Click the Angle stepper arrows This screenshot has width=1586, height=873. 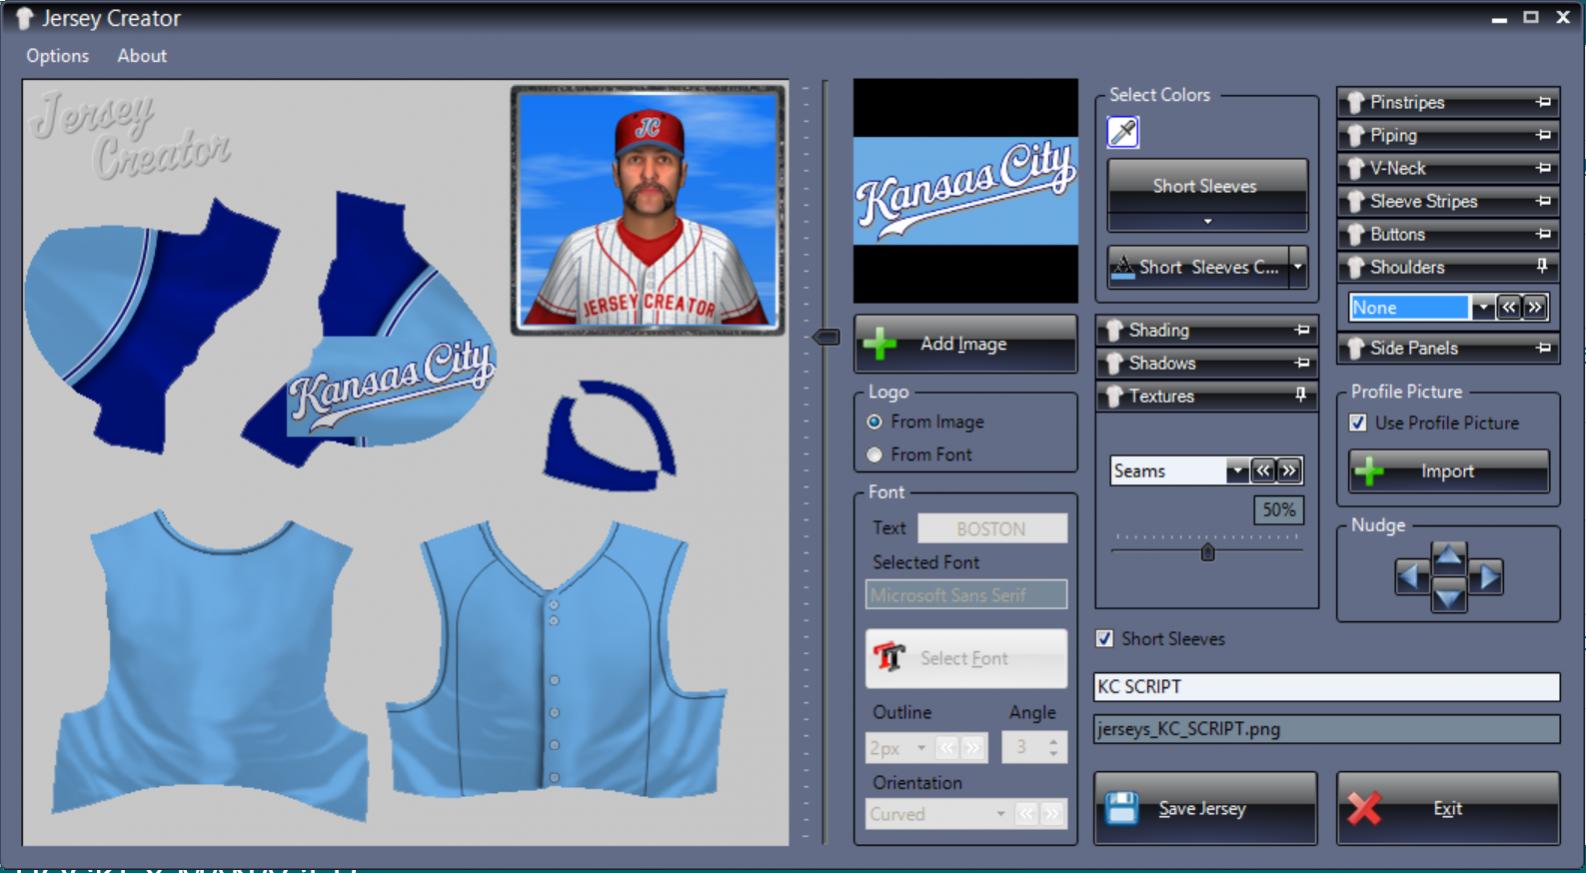(x=1053, y=747)
